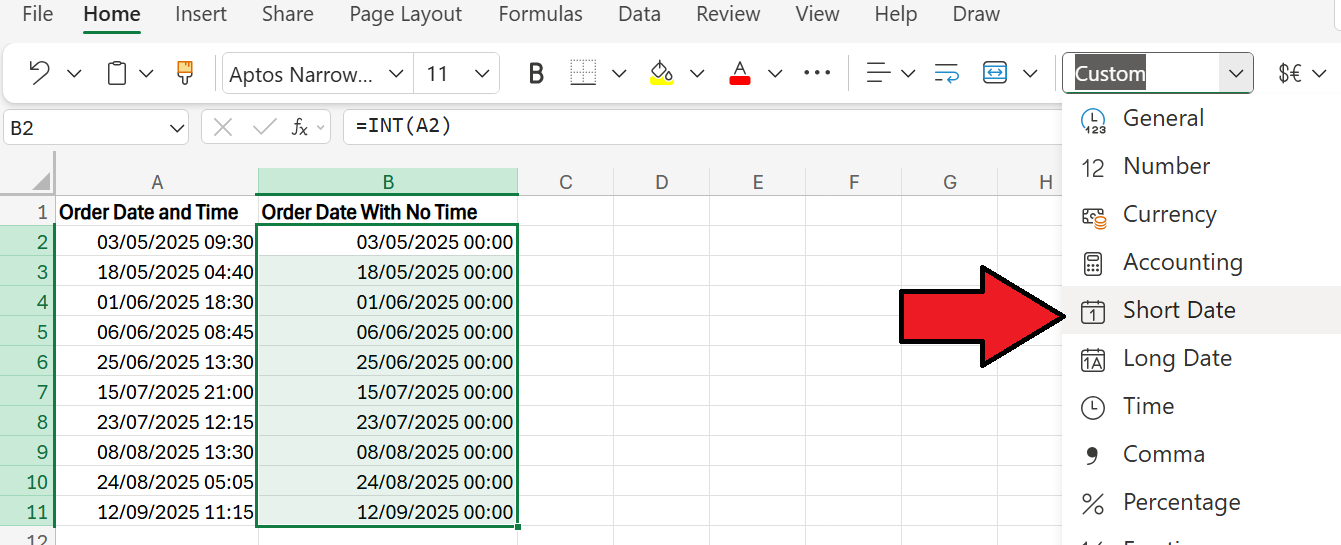This screenshot has height=545, width=1341.
Task: Click cell showing 23/07/2025 12:15
Action: click(157, 422)
